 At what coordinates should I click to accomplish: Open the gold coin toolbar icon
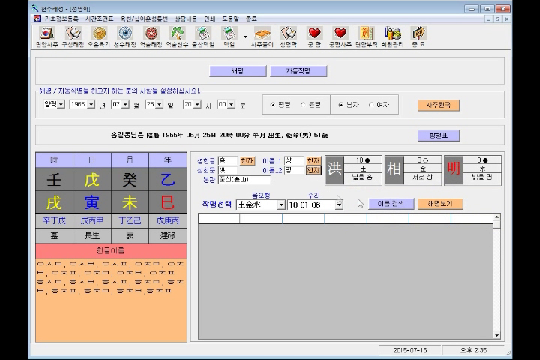pyautogui.click(x=99, y=33)
